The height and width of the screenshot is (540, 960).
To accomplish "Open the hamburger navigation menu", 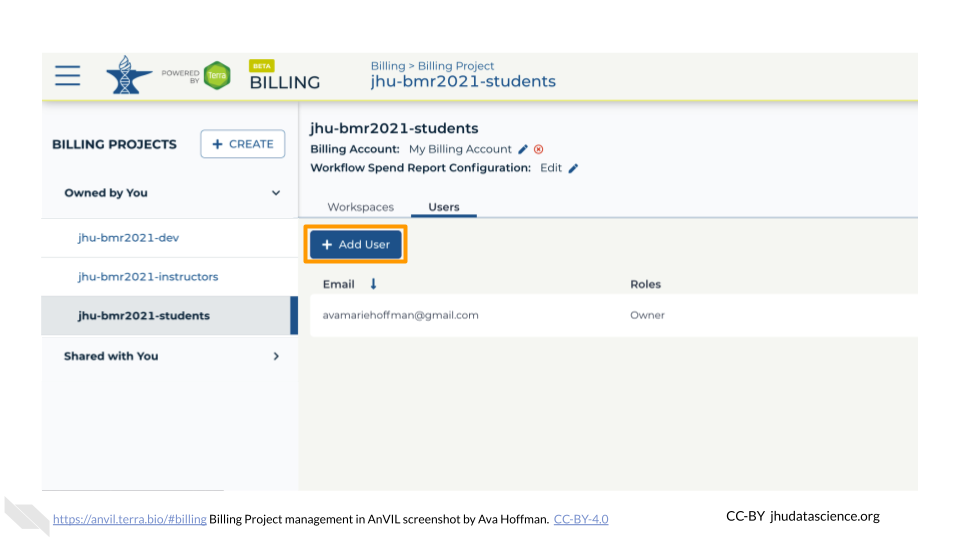I will coord(67,75).
